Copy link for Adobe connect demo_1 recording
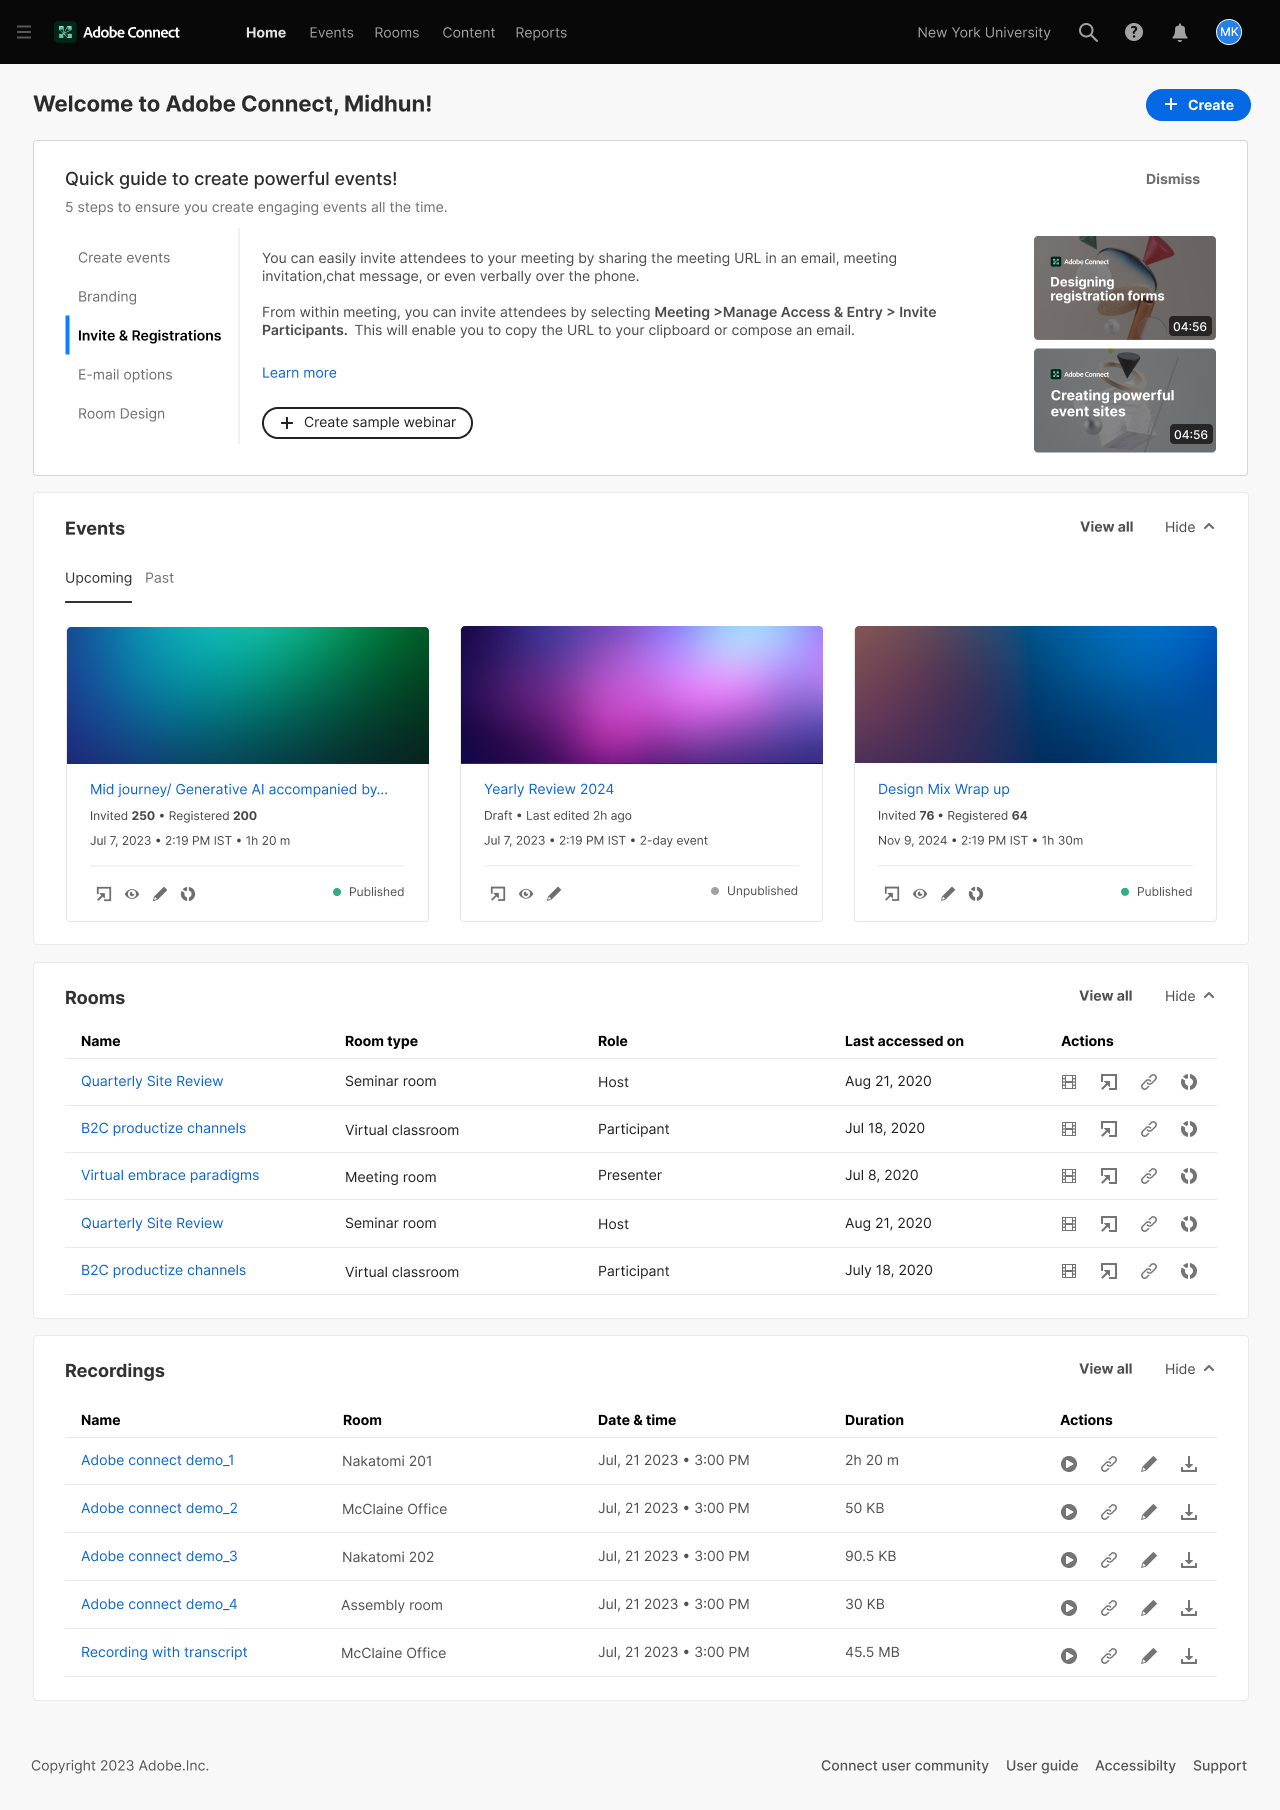The height and width of the screenshot is (1810, 1280). [1109, 1464]
